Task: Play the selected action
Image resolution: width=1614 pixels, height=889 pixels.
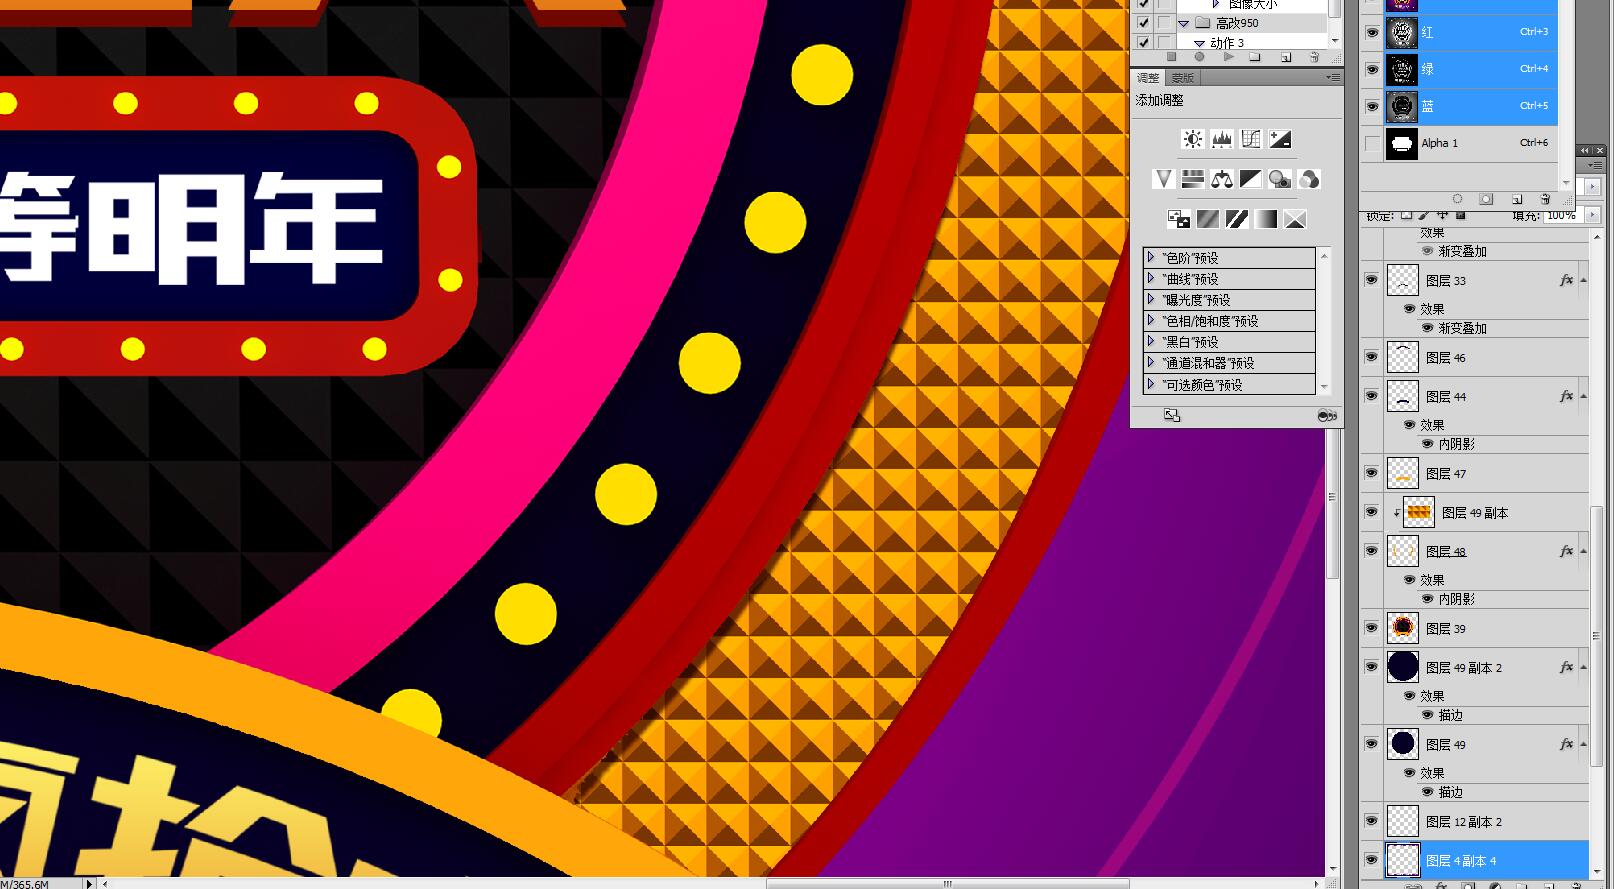Action: [1228, 57]
